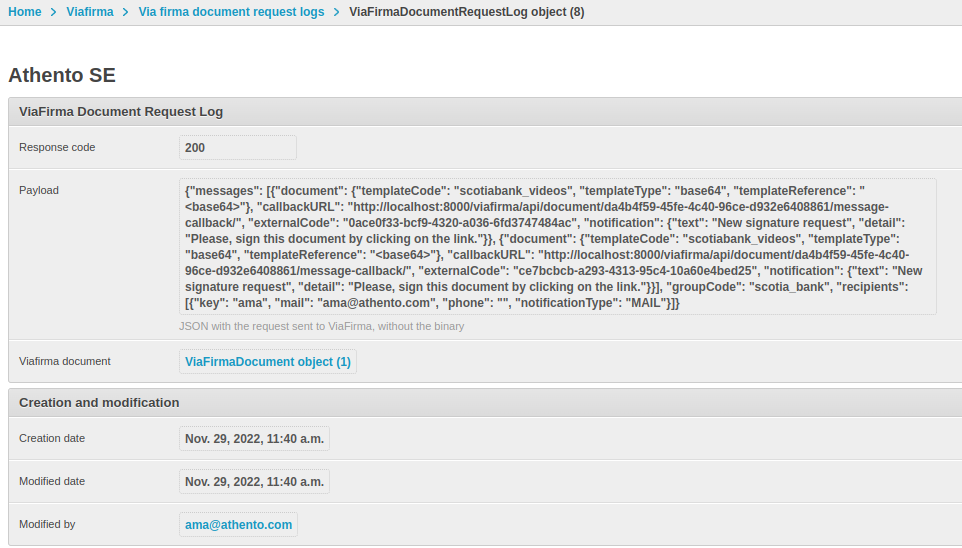Image resolution: width=962 pixels, height=548 pixels.
Task: Click the chevron right after Home
Action: click(x=54, y=12)
